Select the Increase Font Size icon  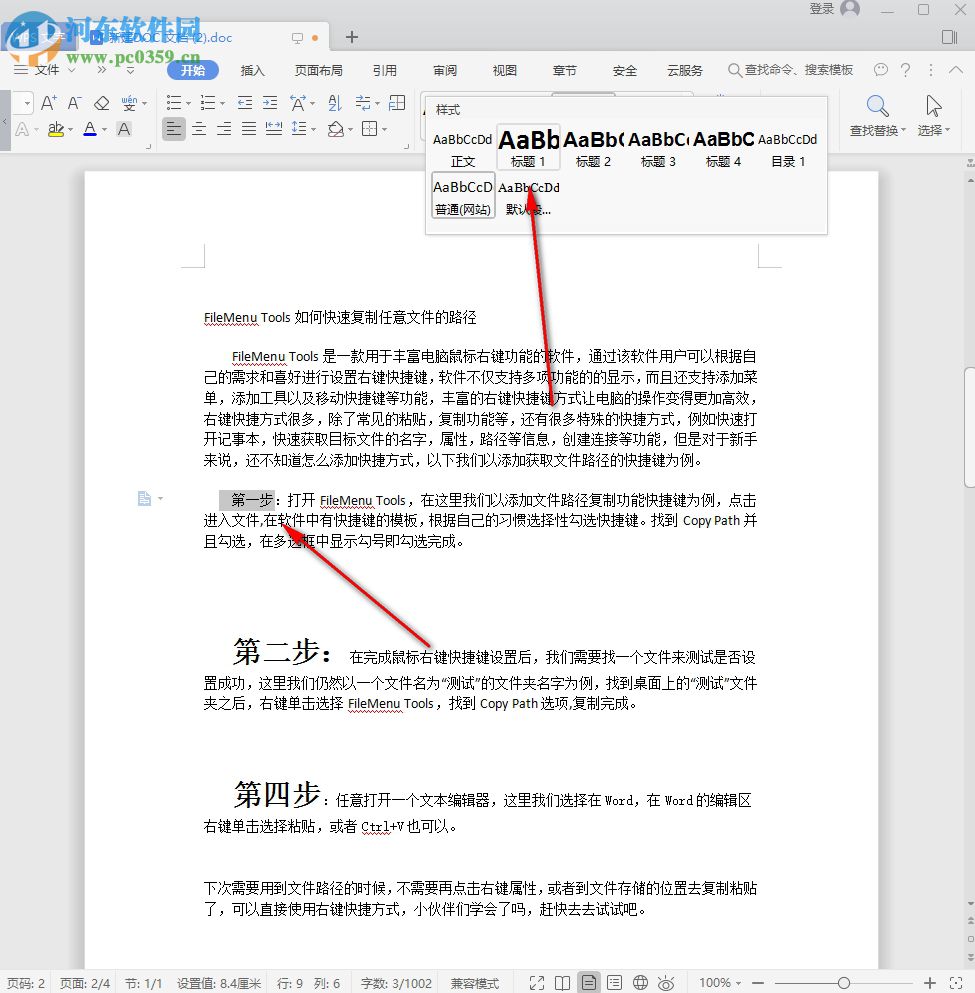(x=47, y=102)
